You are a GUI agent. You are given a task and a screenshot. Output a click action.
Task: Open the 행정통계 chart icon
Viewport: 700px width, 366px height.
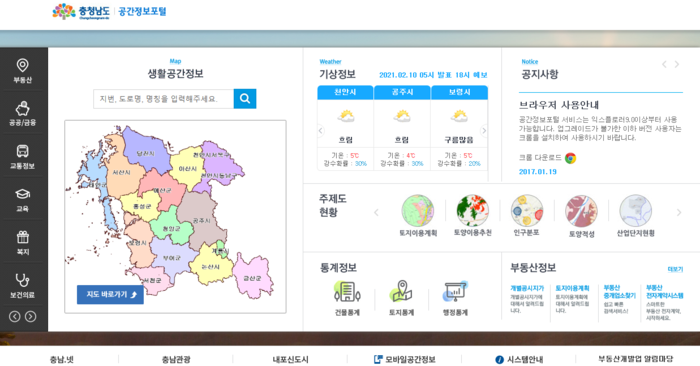[455, 291]
